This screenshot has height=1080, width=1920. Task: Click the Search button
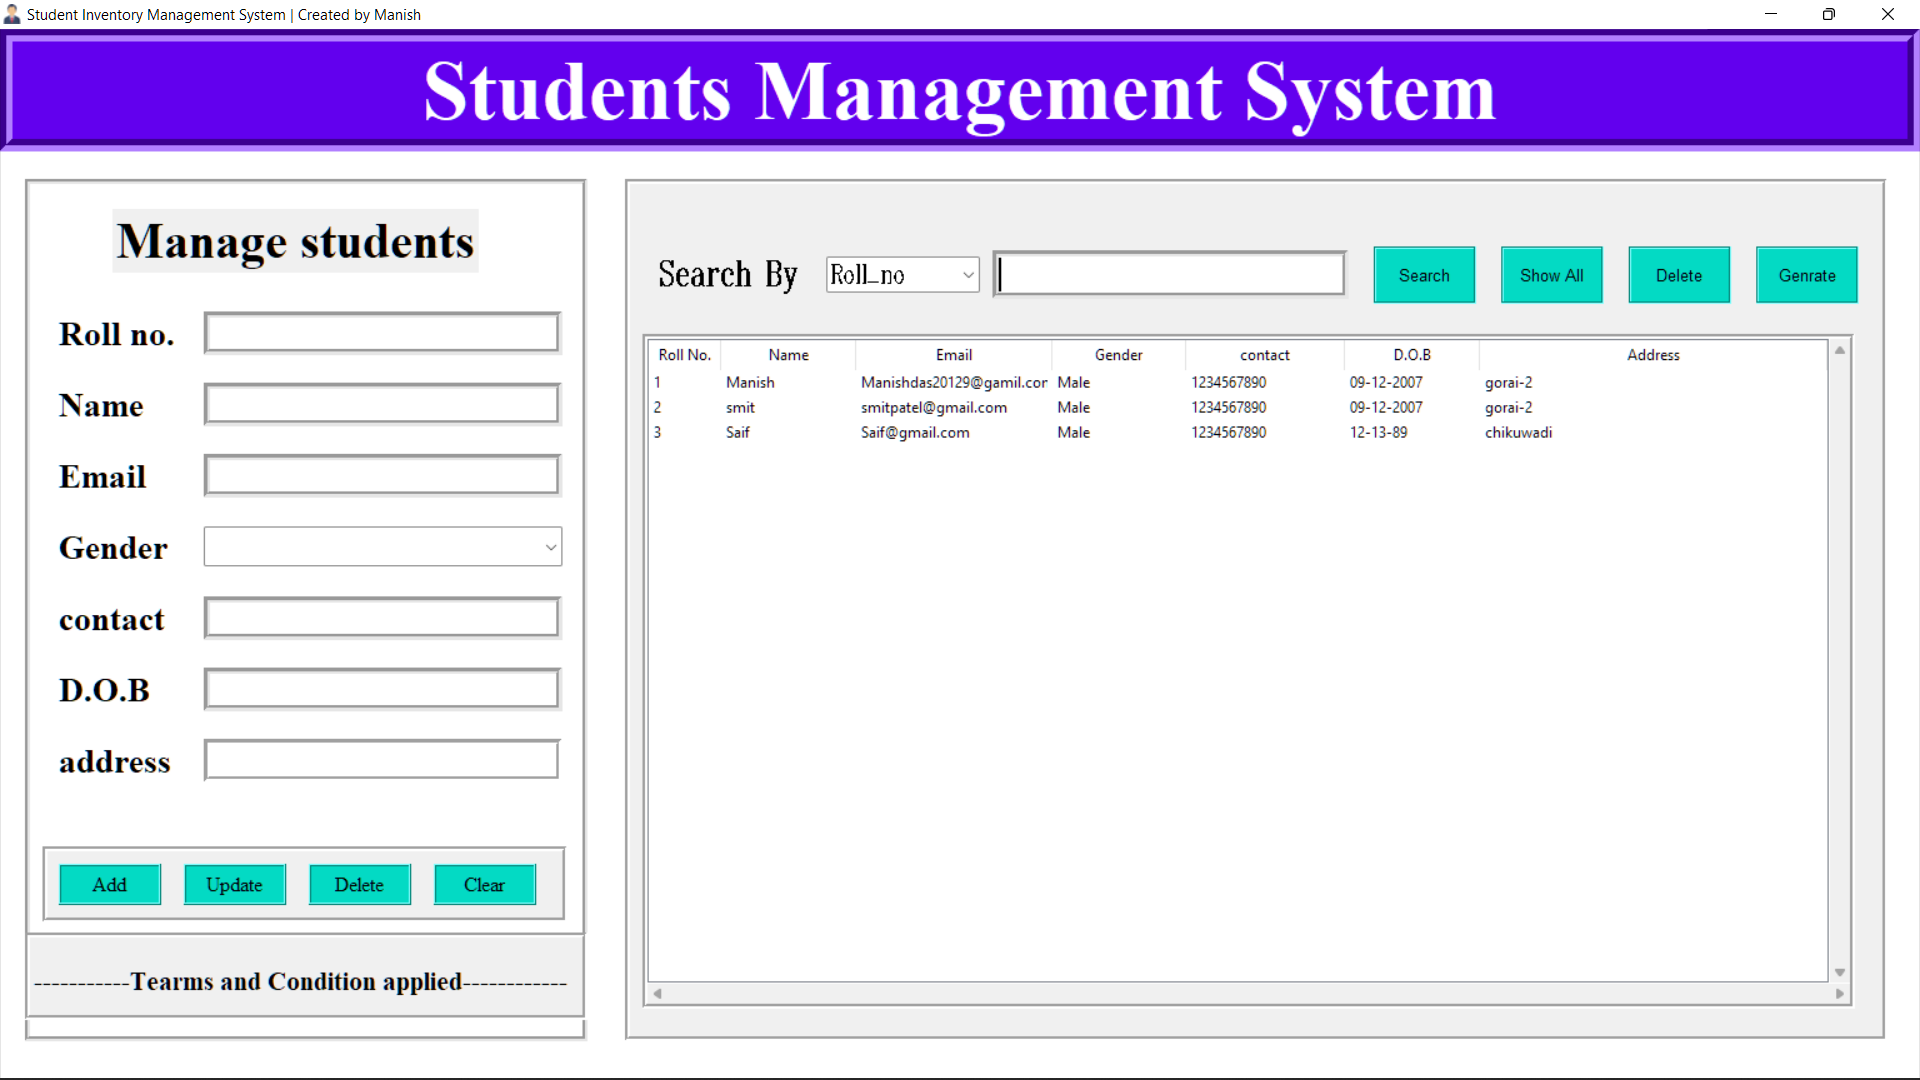coord(1424,275)
